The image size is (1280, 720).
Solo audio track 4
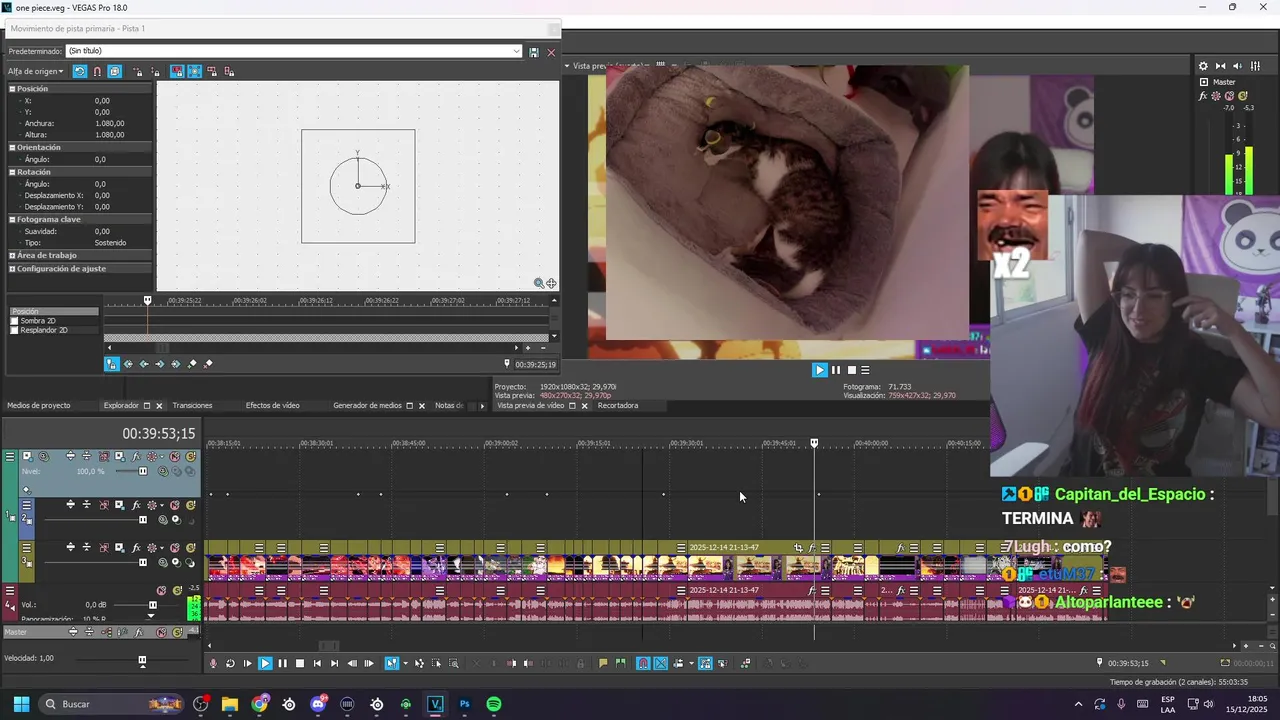(x=177, y=590)
